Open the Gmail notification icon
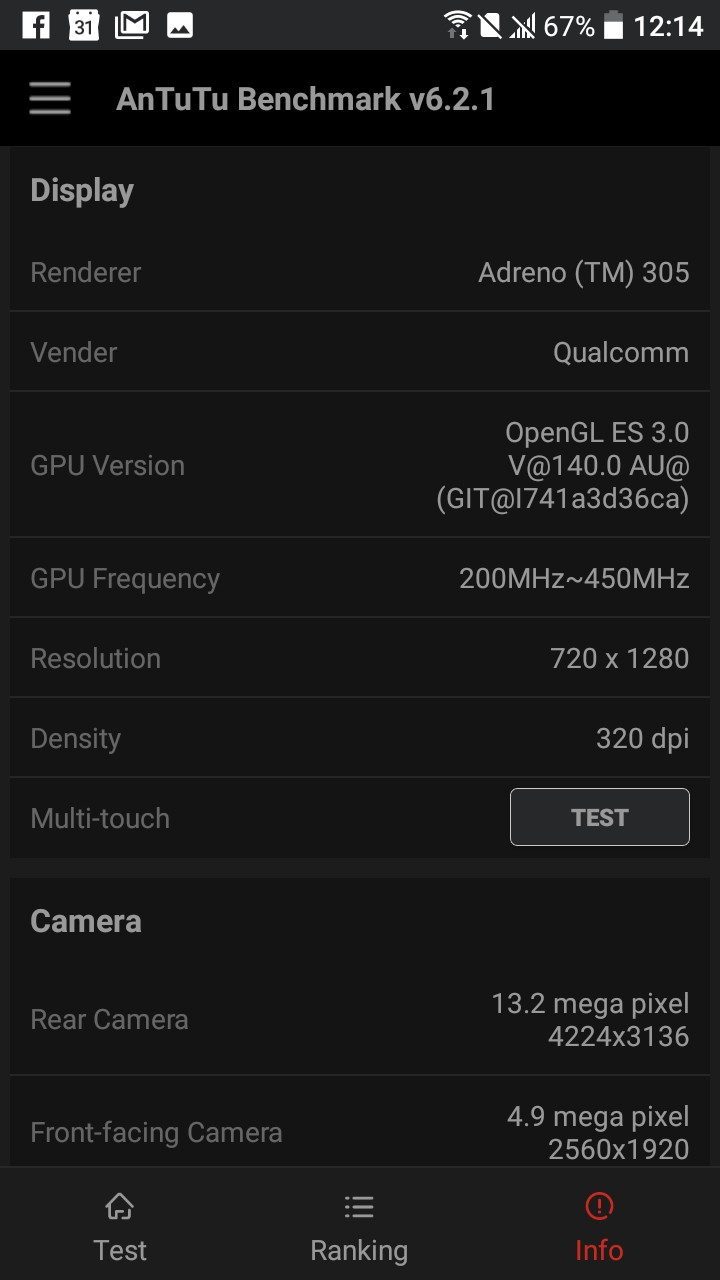Viewport: 720px width, 1280px height. pyautogui.click(x=132, y=25)
